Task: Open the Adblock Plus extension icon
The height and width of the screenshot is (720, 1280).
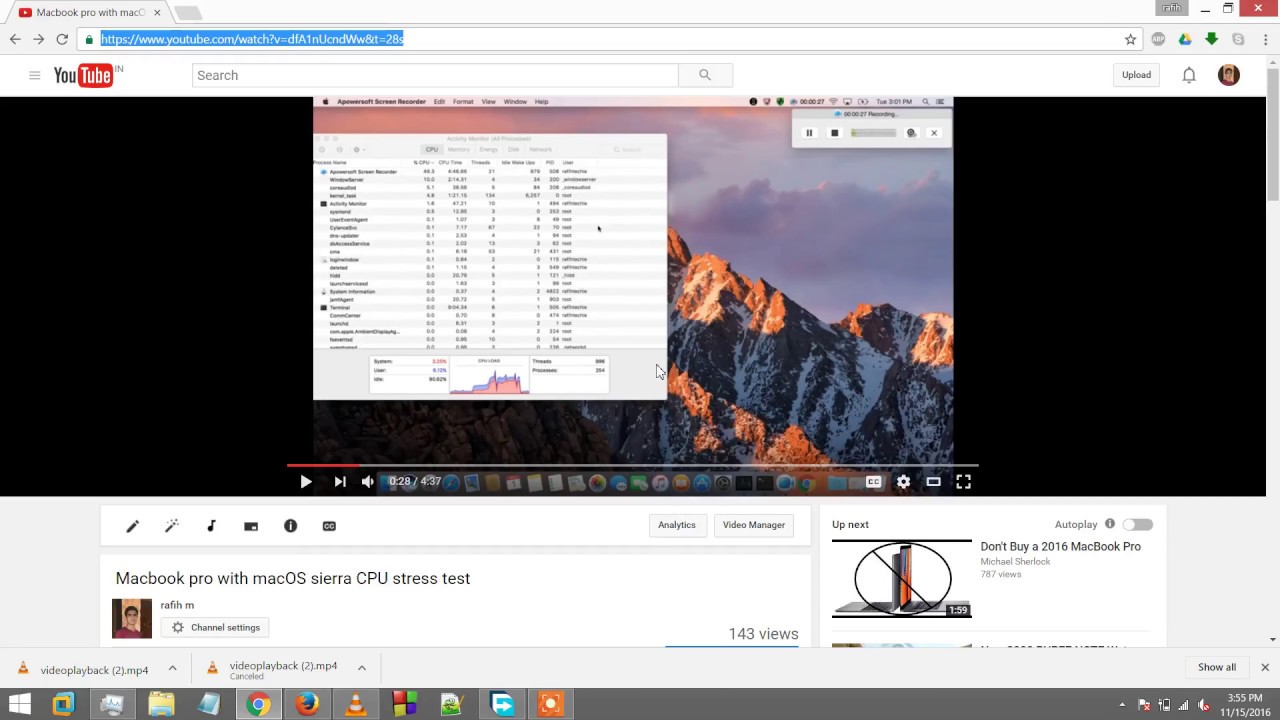Action: [1158, 39]
